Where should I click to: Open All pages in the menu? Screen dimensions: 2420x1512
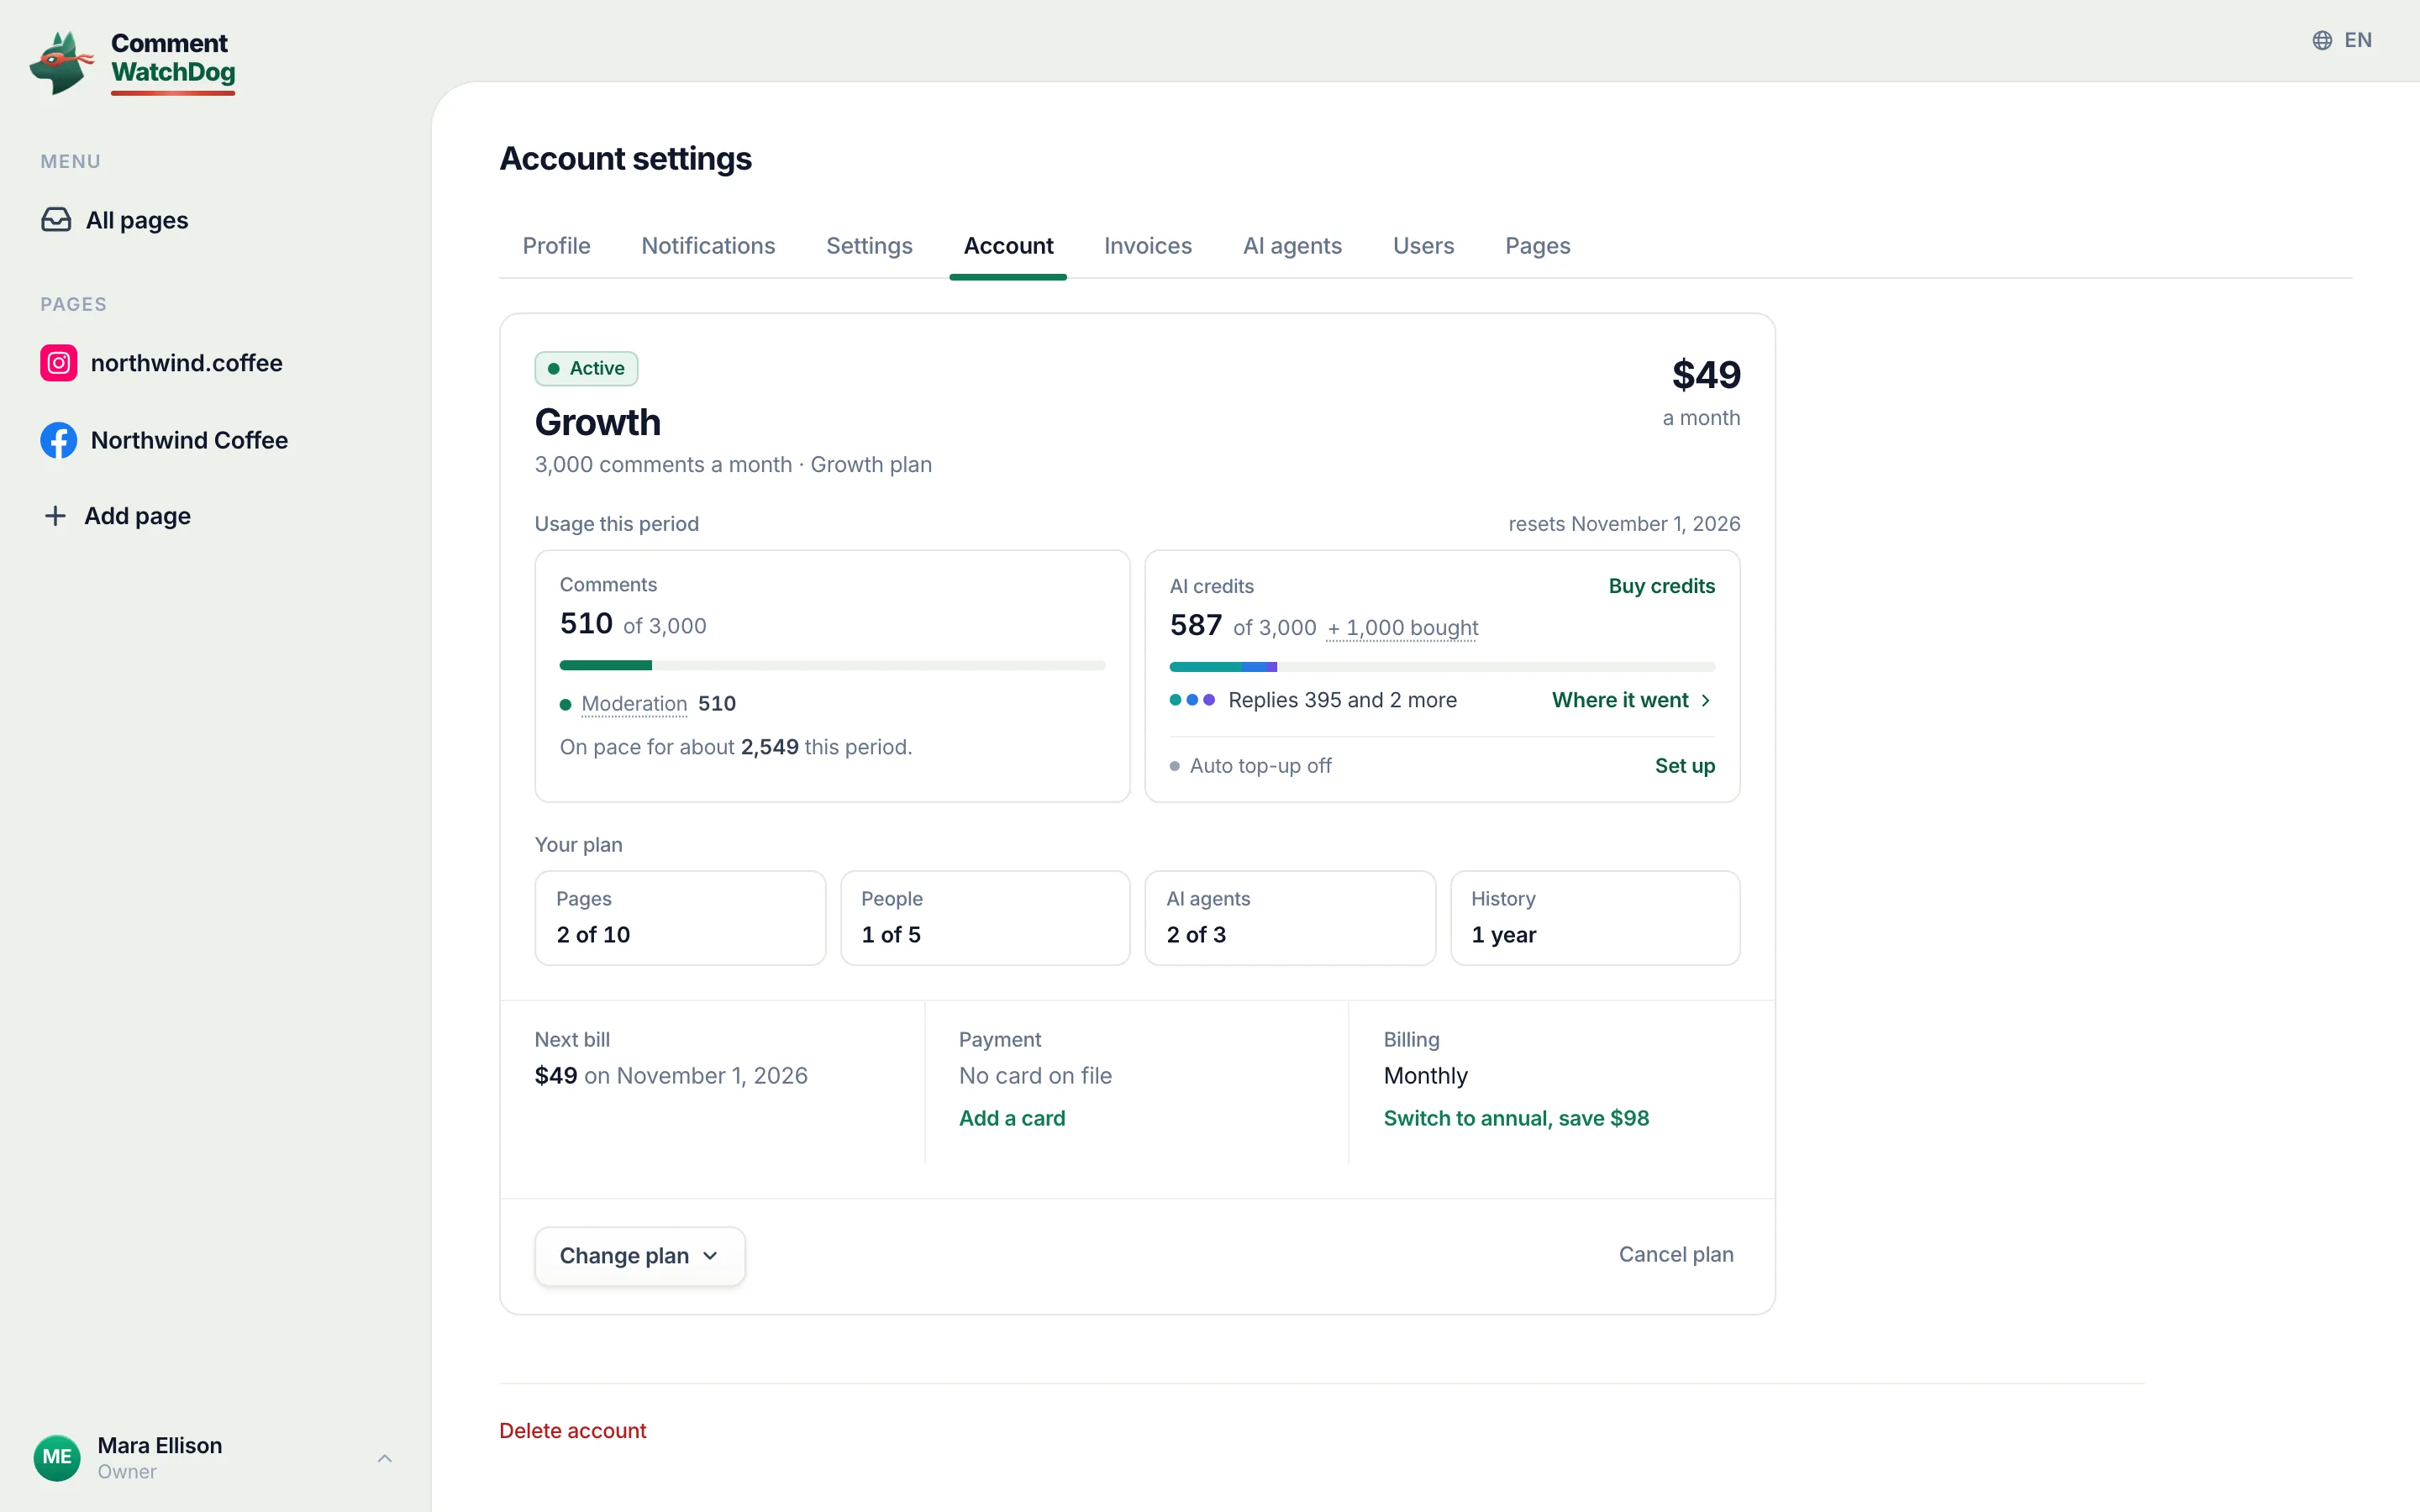click(115, 220)
